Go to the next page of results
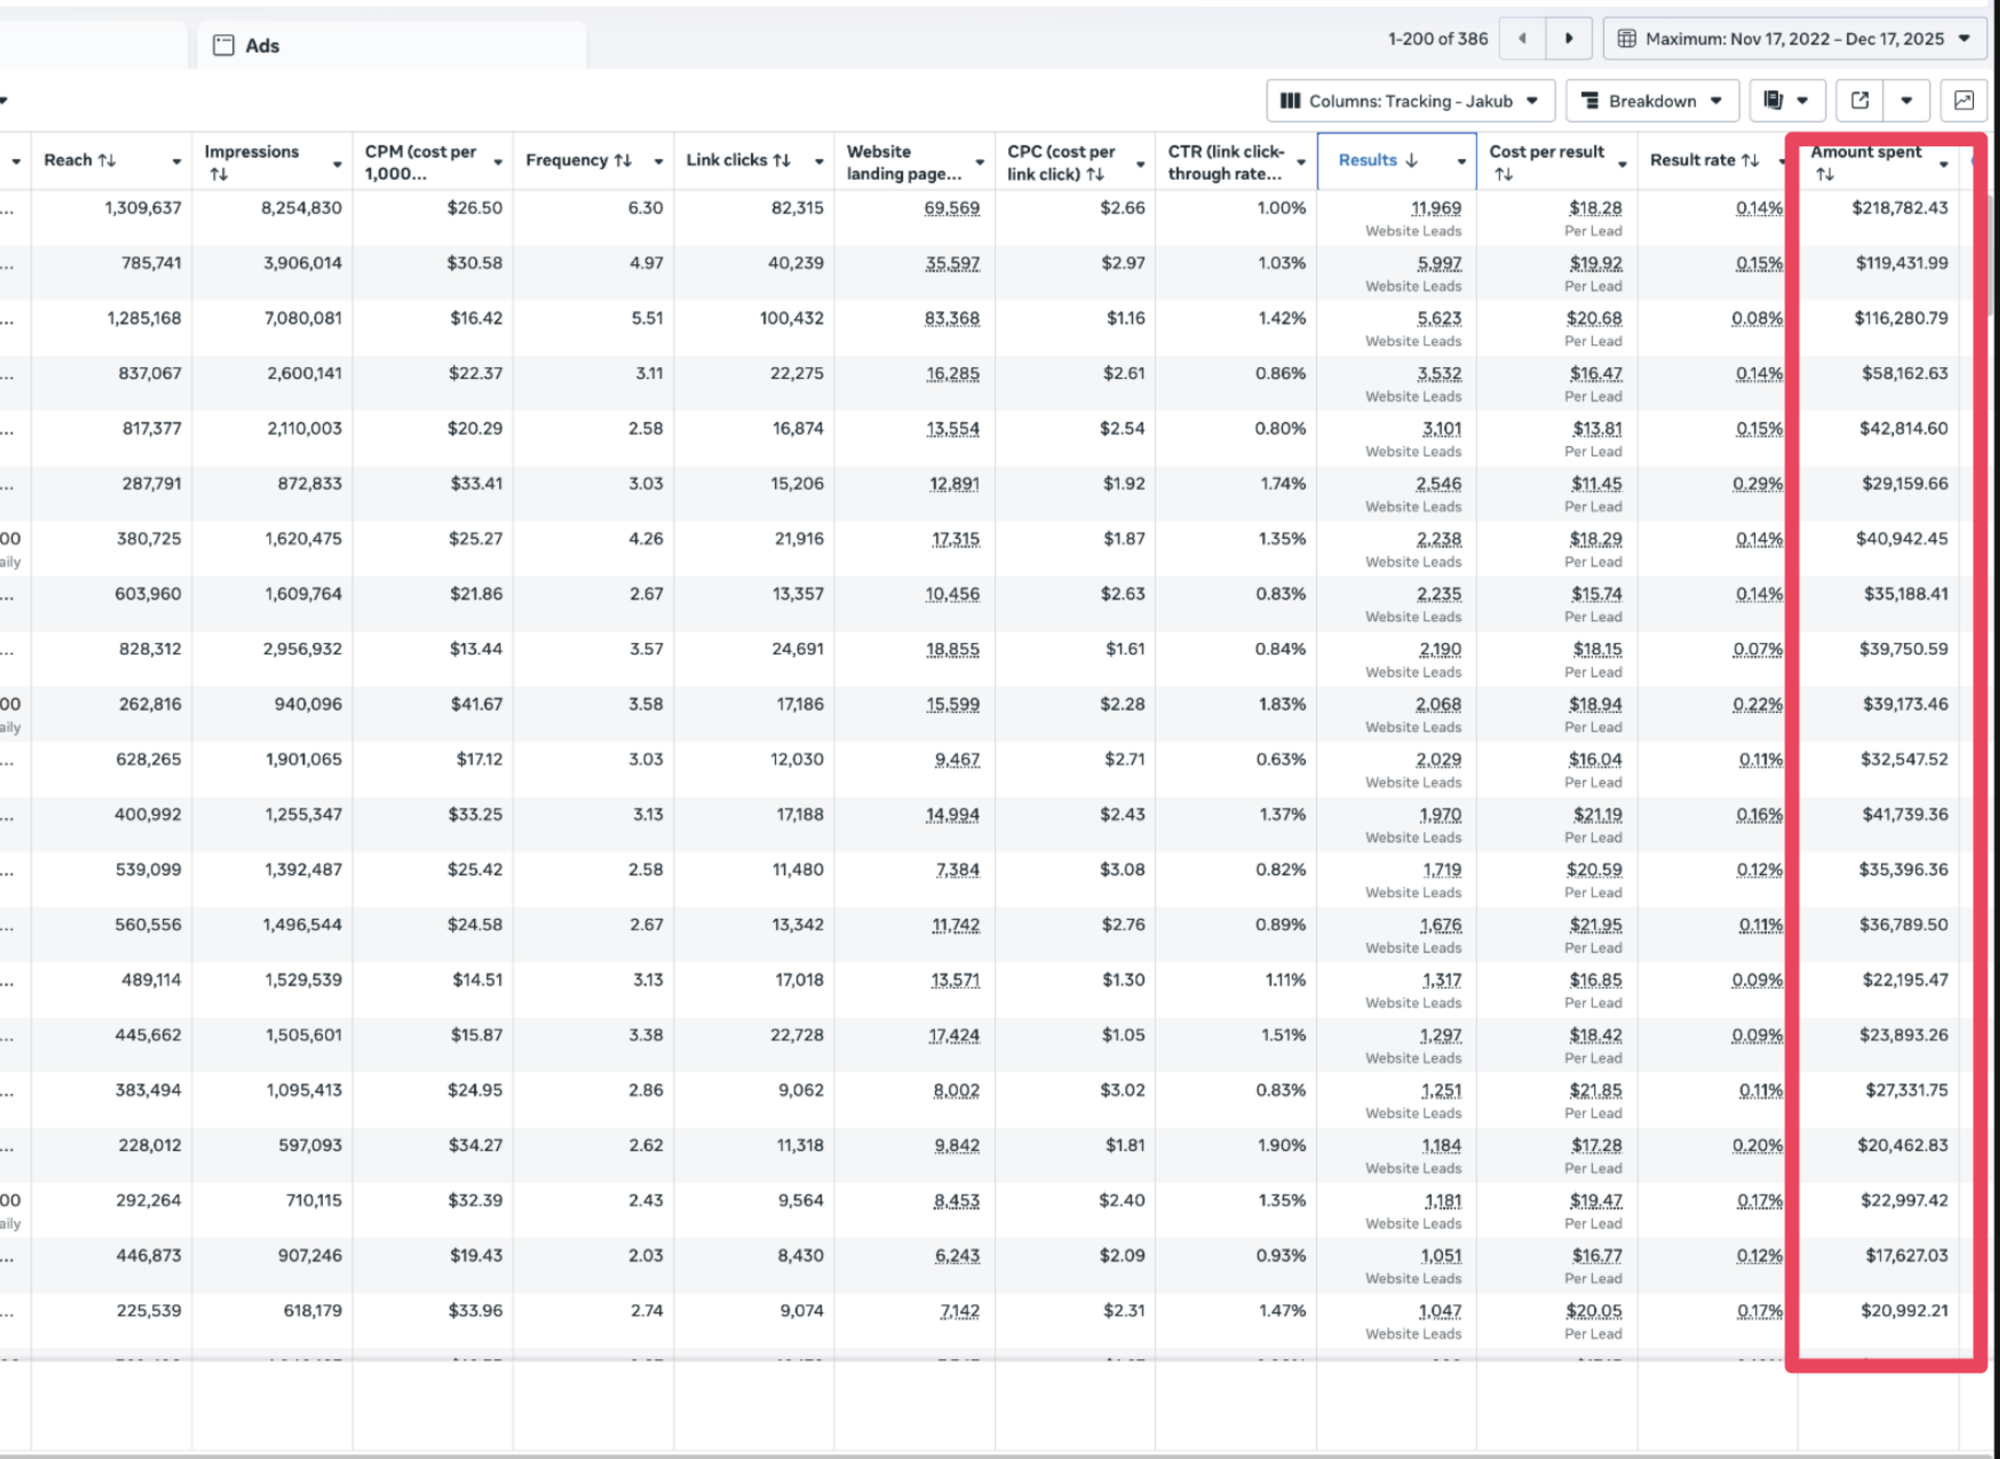This screenshot has width=2000, height=1459. point(1569,39)
